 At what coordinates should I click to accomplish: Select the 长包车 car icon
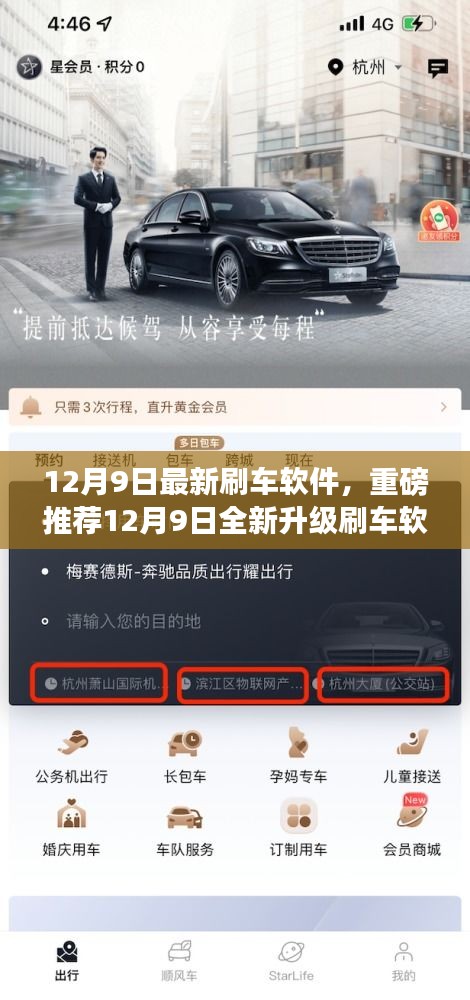(x=185, y=743)
